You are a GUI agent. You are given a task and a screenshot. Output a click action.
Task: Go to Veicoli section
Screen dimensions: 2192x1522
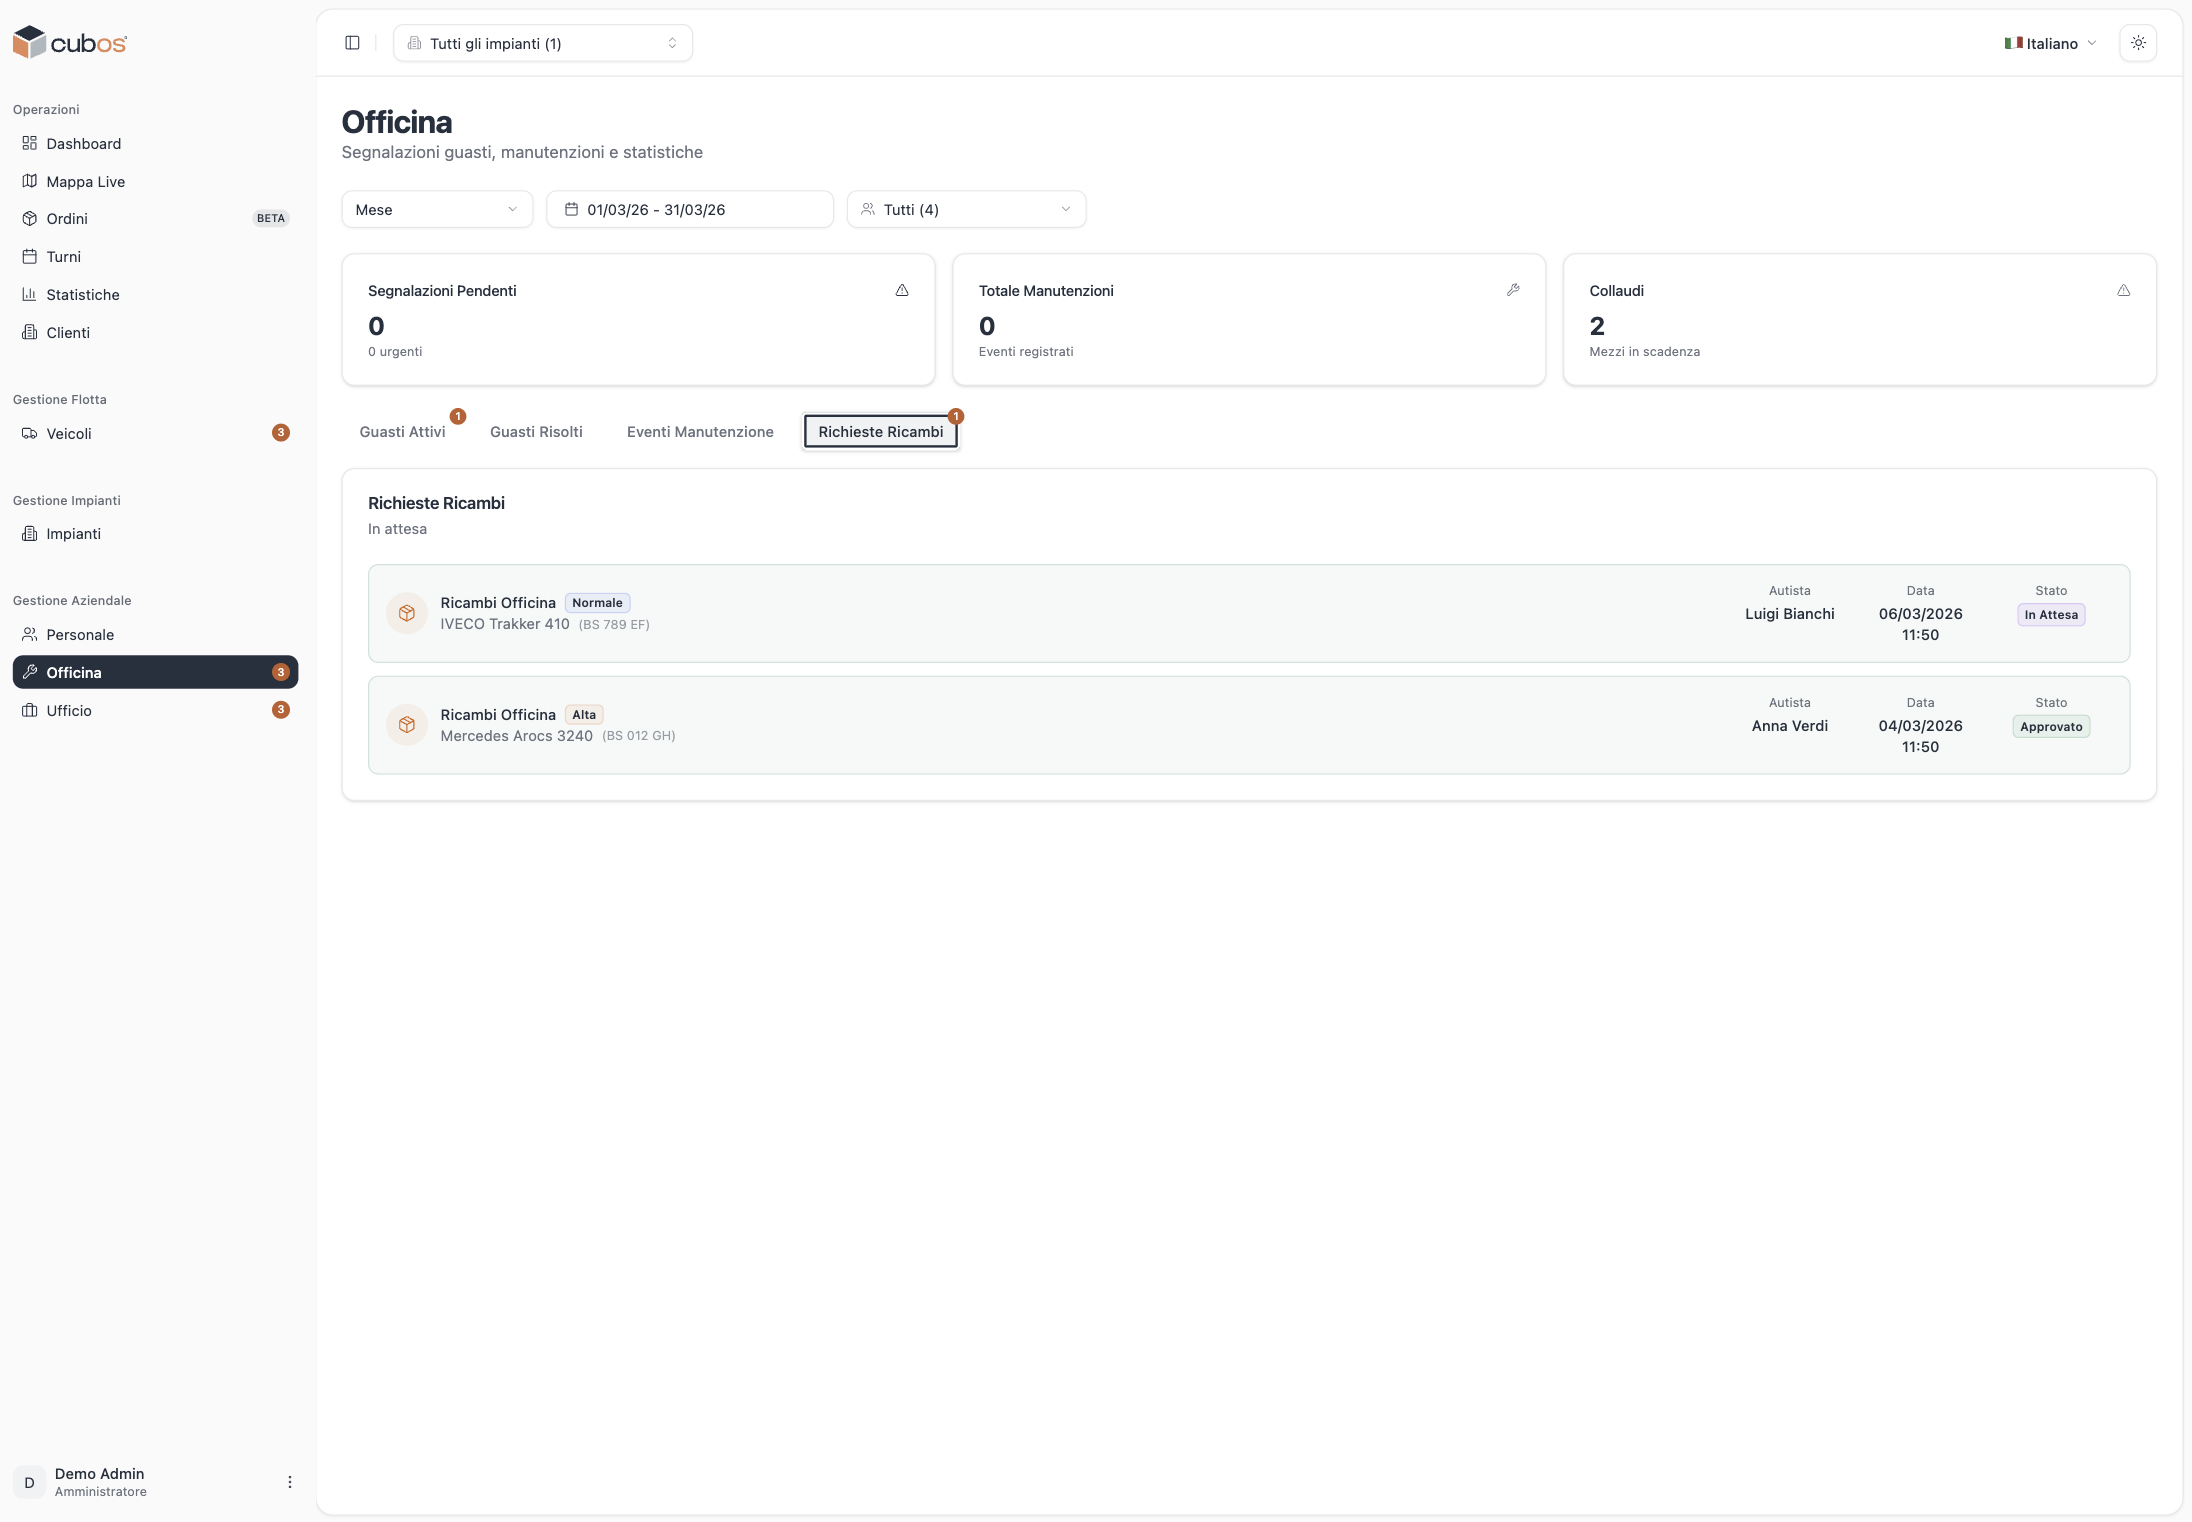coord(68,434)
